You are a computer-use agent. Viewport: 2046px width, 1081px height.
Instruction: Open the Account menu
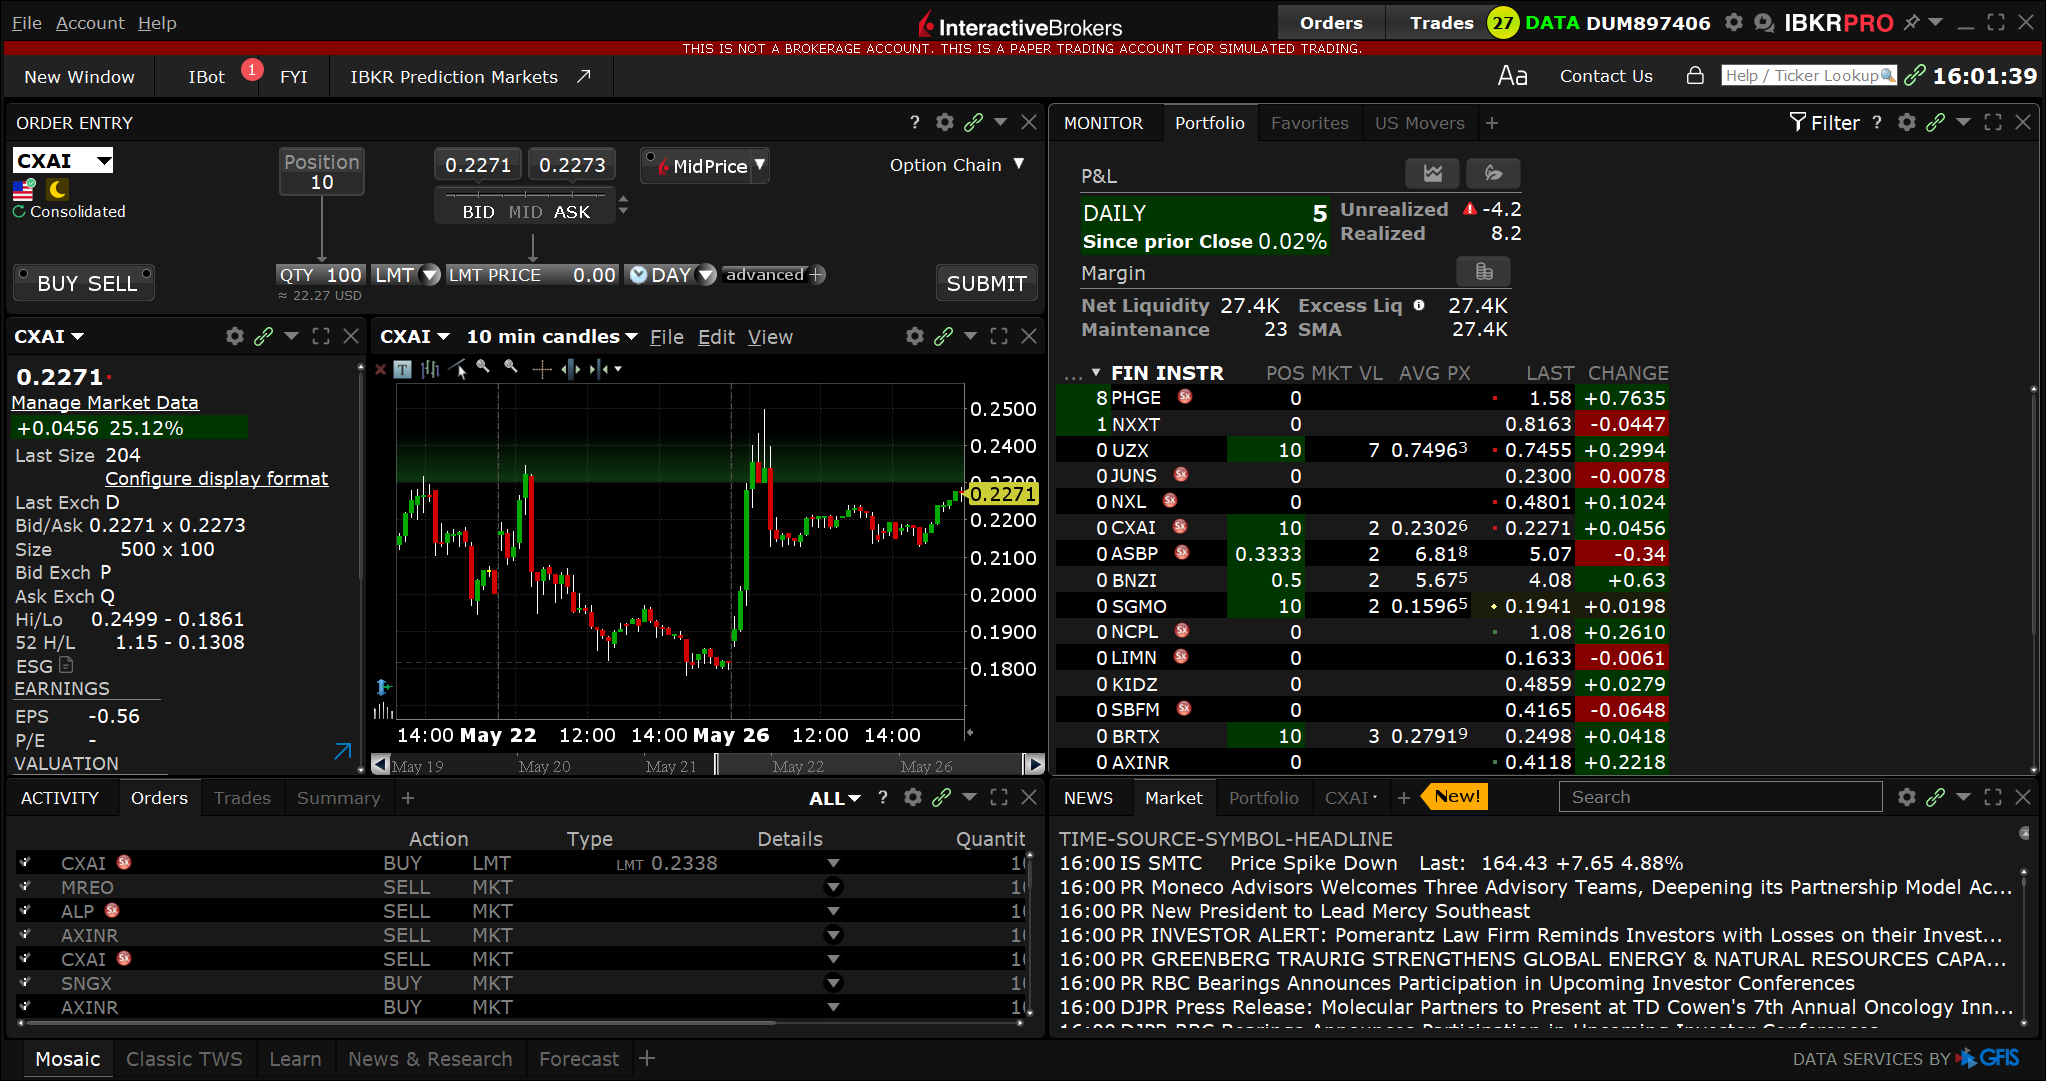[x=90, y=22]
